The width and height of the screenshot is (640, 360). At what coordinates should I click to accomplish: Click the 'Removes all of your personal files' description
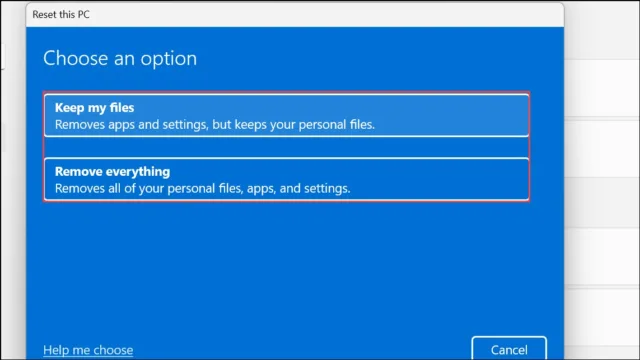pyautogui.click(x=202, y=188)
